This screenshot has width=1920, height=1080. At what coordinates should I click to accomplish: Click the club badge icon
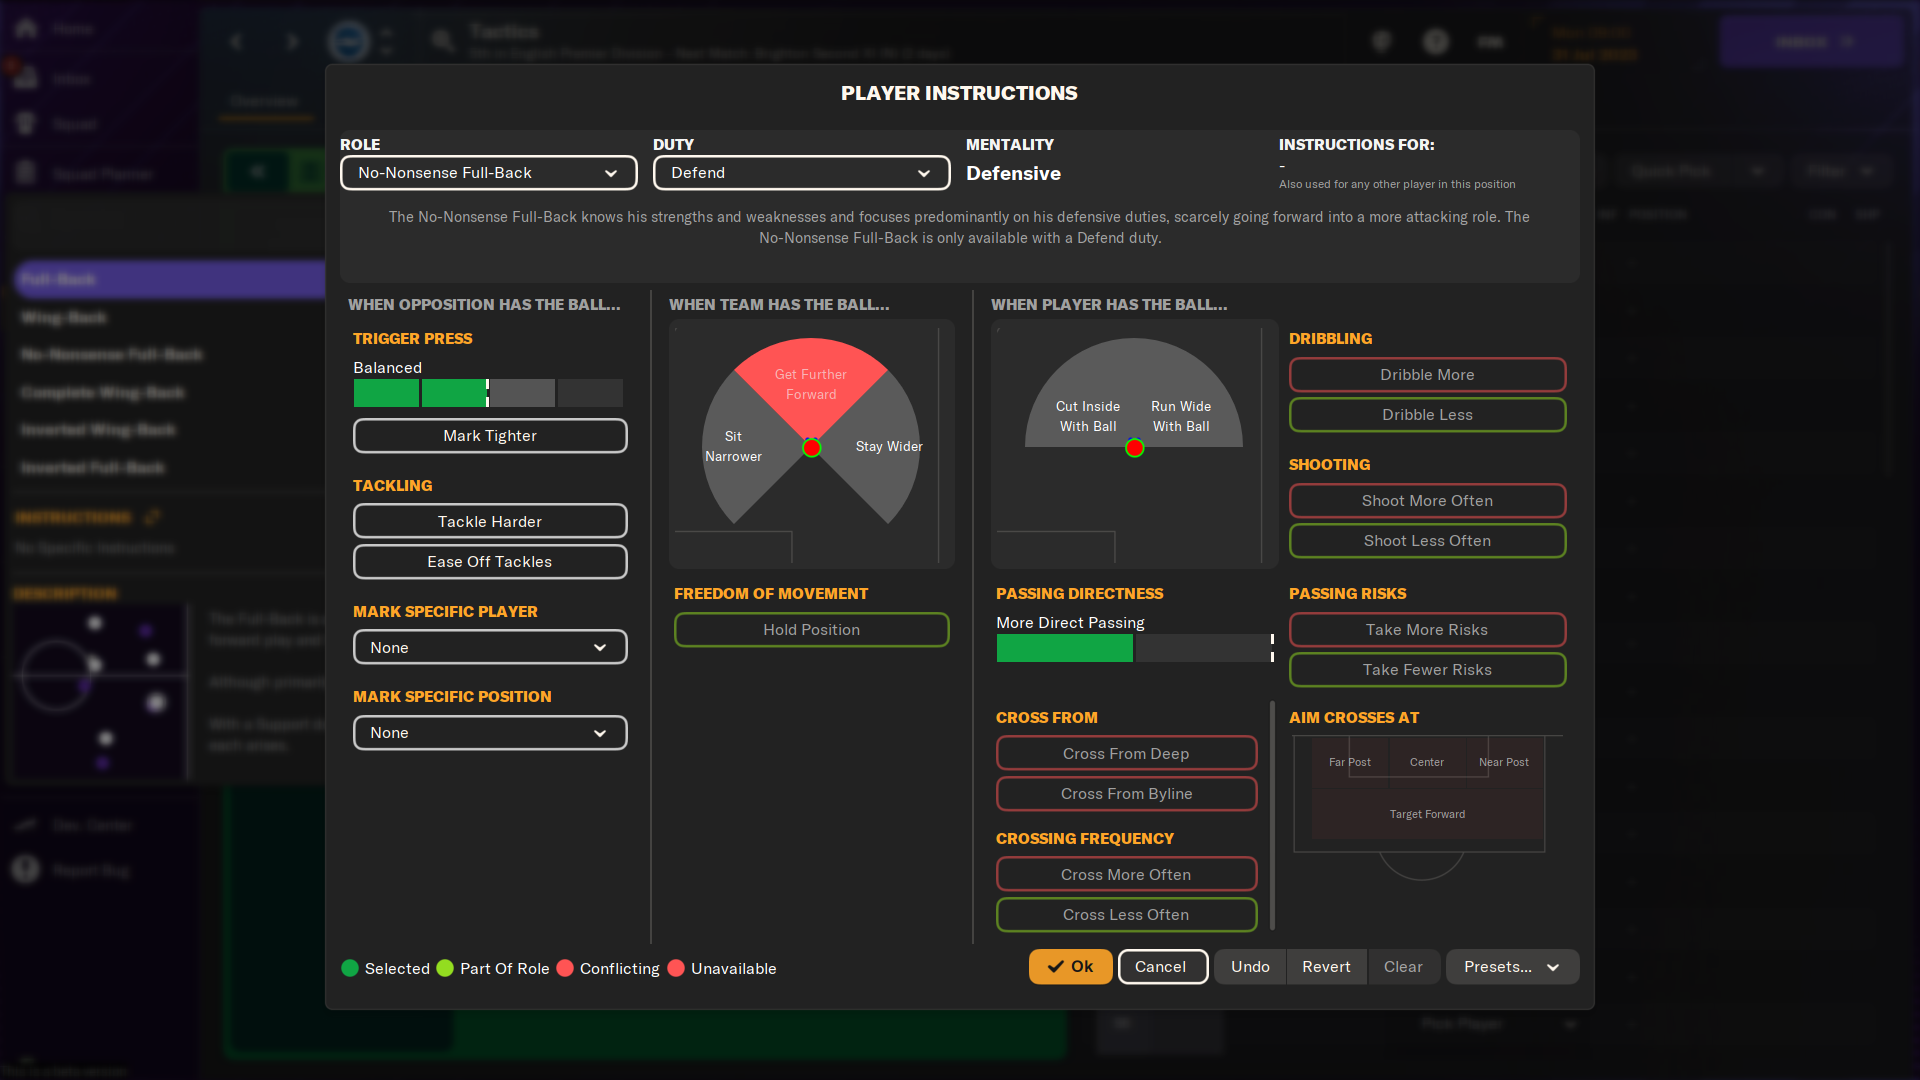click(x=349, y=41)
